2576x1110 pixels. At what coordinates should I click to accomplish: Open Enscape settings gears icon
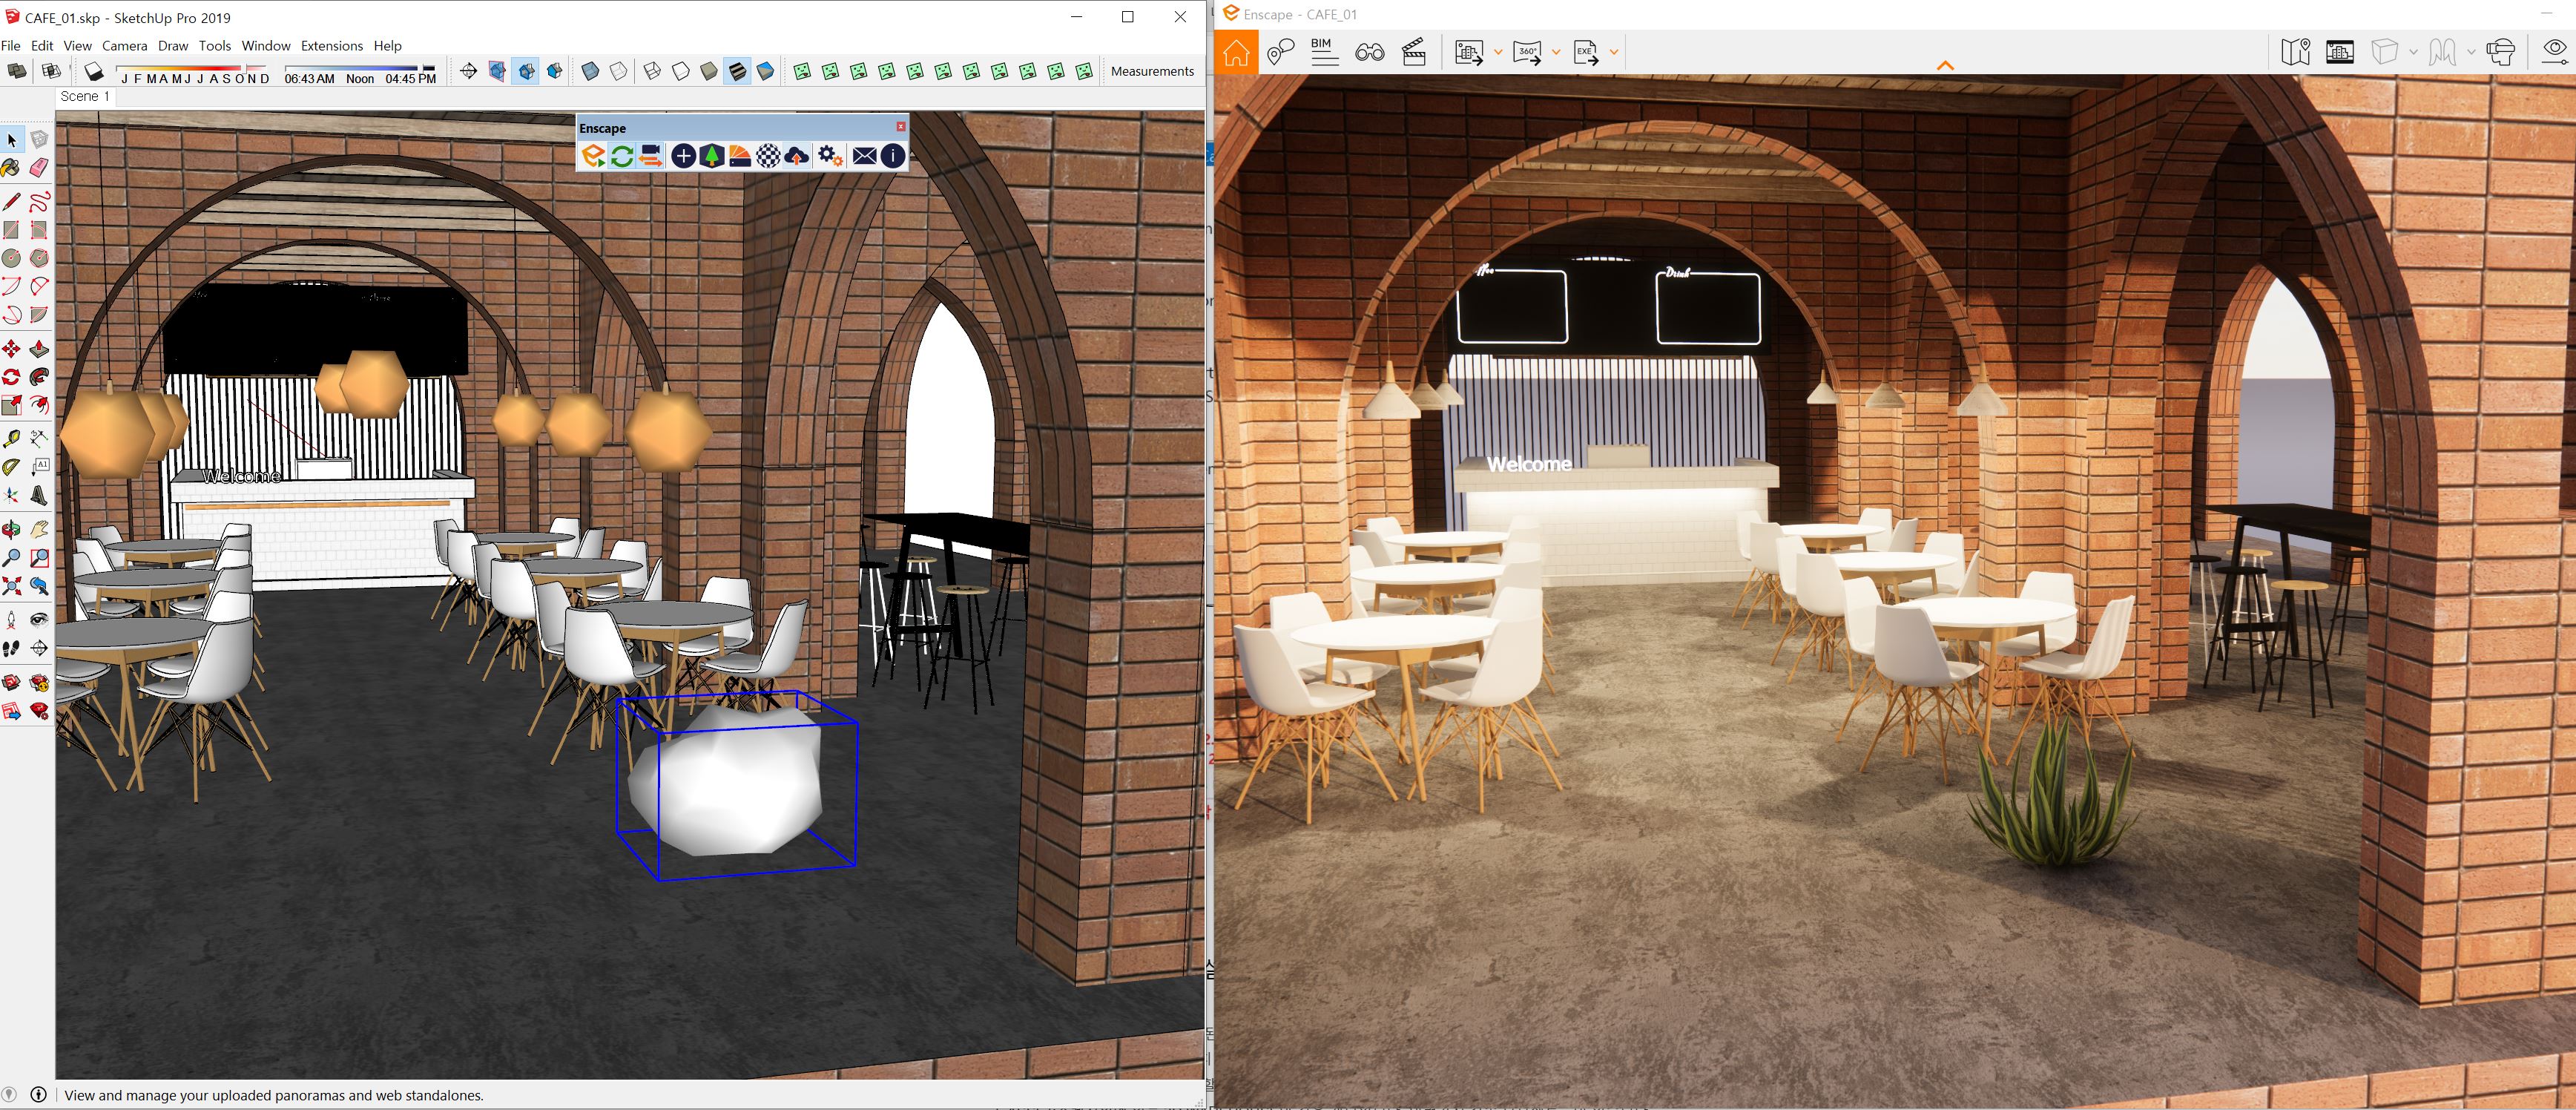pos(829,156)
